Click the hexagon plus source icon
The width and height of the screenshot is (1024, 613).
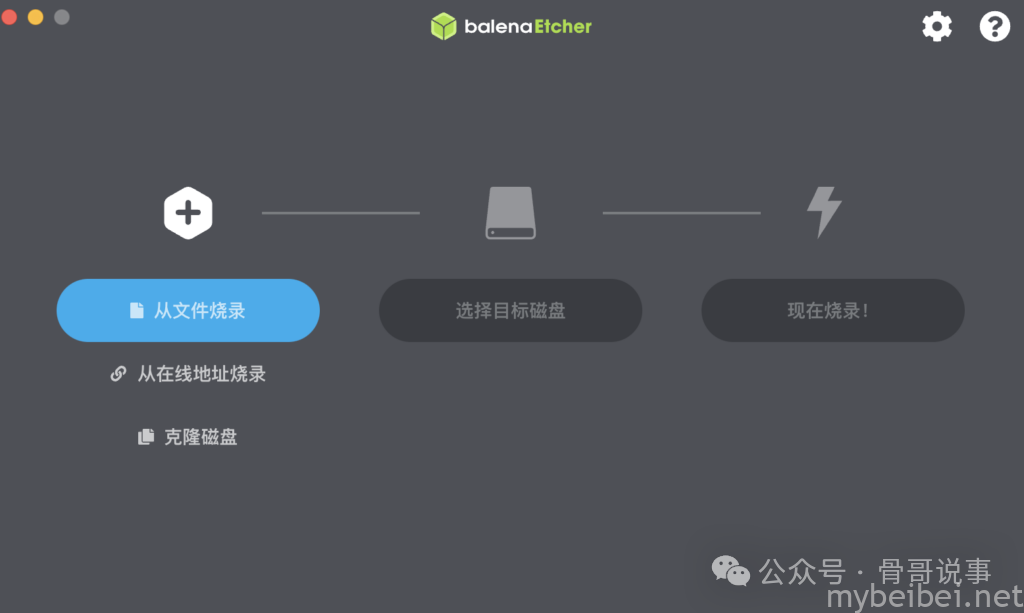coord(188,213)
